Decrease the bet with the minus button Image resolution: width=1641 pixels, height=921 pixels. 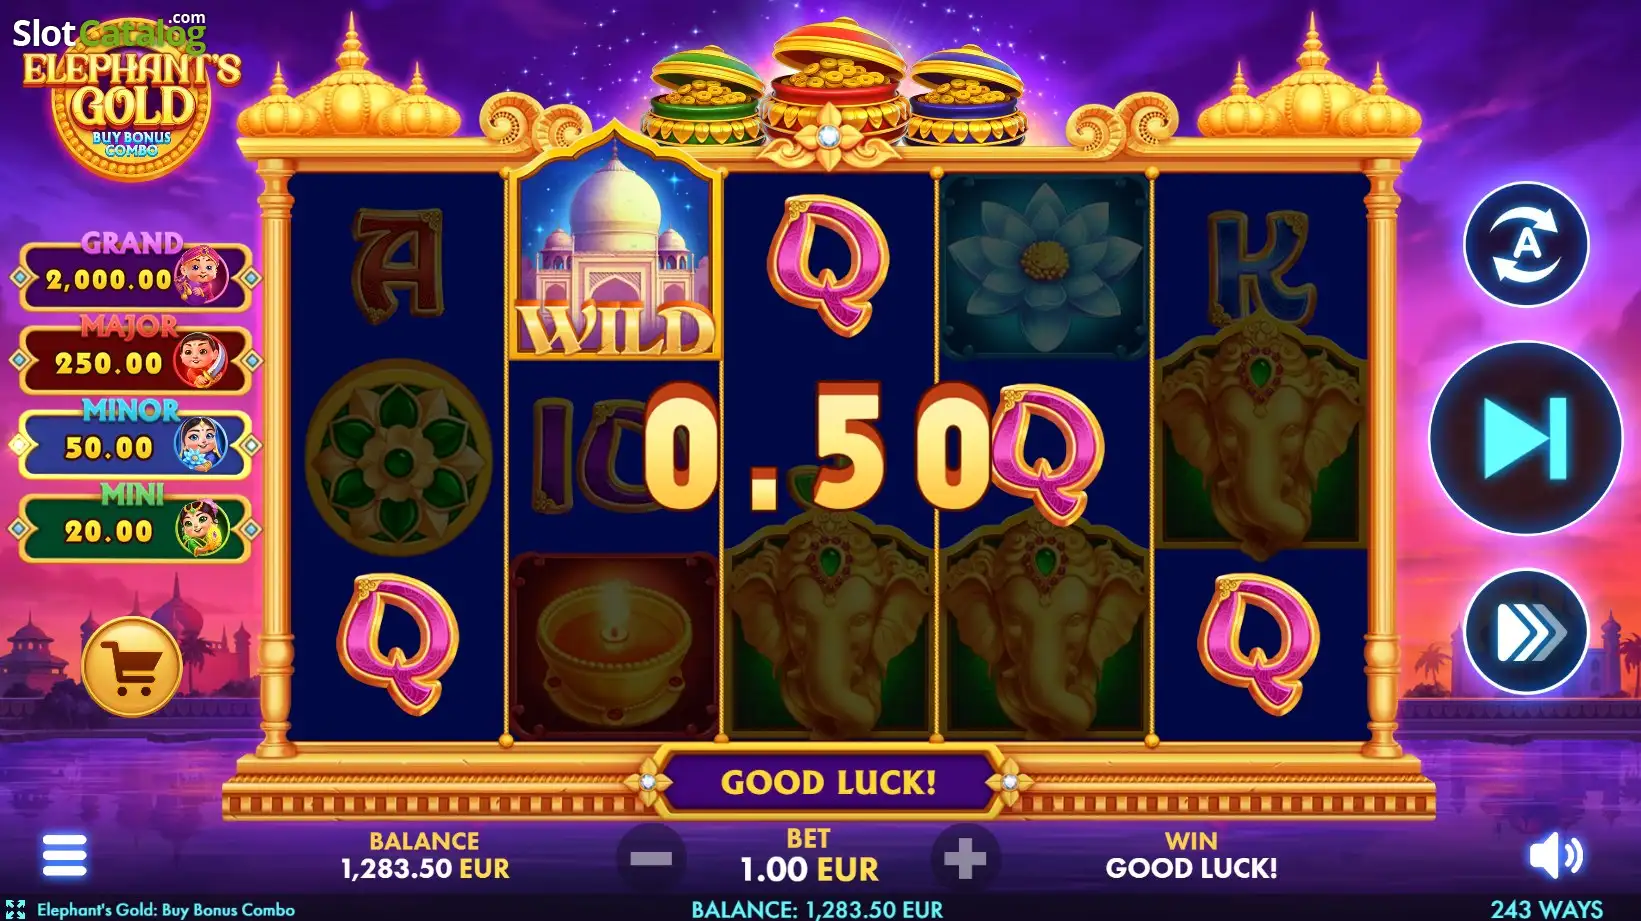[651, 858]
